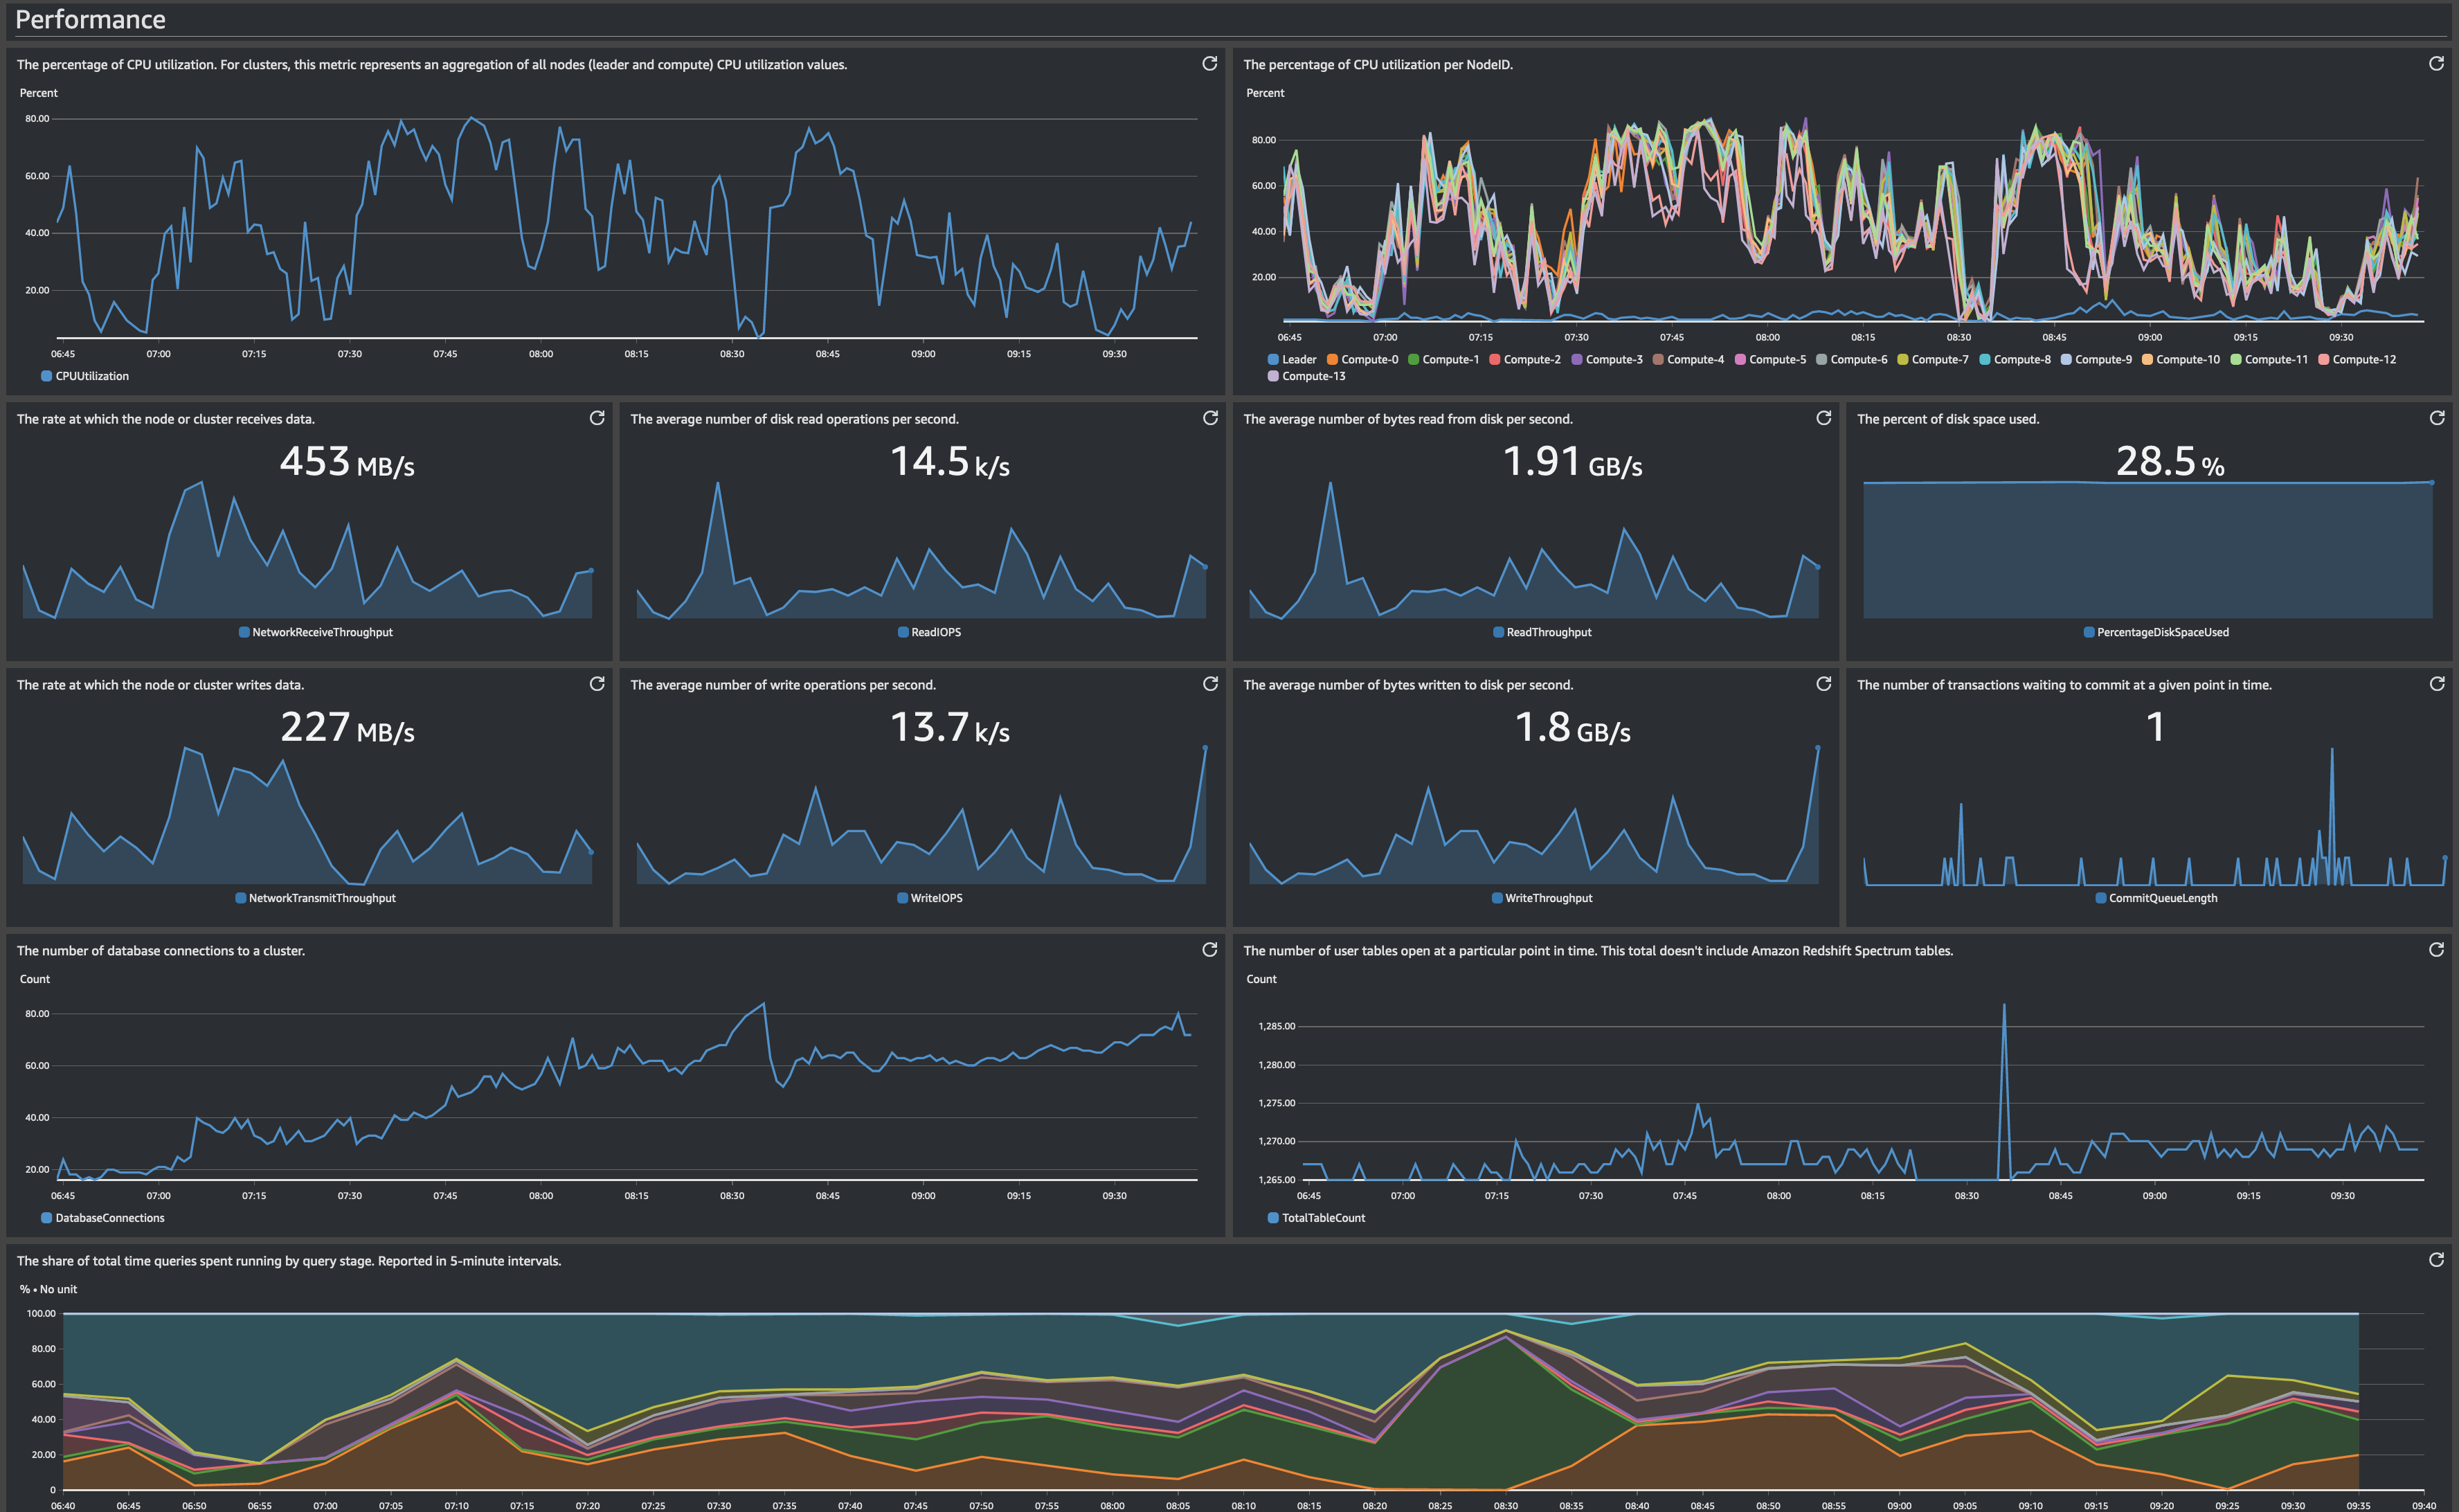Toggle the Compute-8 legend entry
Screen dimensions: 2459x1512
(2015, 360)
